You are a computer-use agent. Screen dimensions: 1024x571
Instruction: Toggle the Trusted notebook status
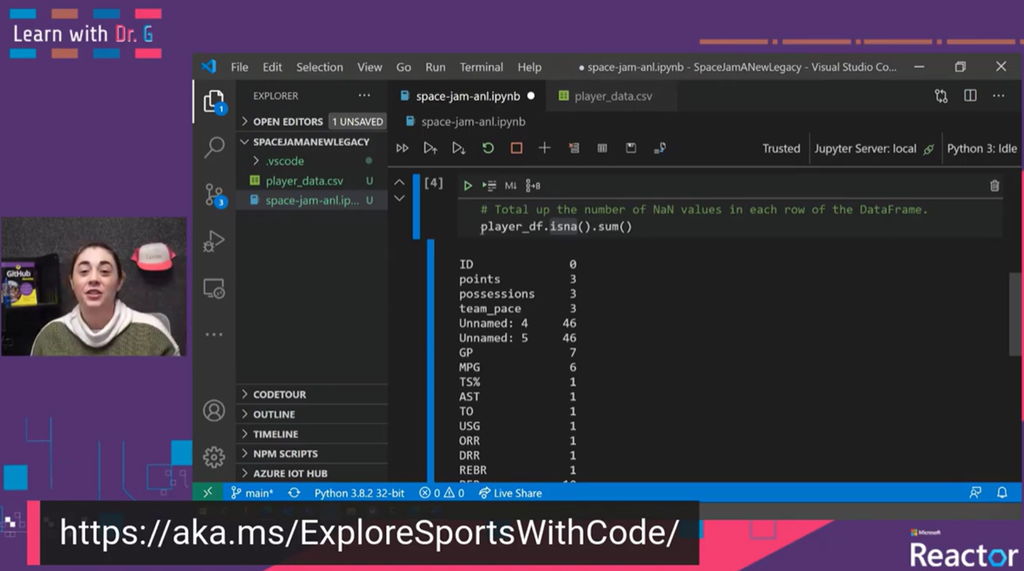tap(781, 148)
